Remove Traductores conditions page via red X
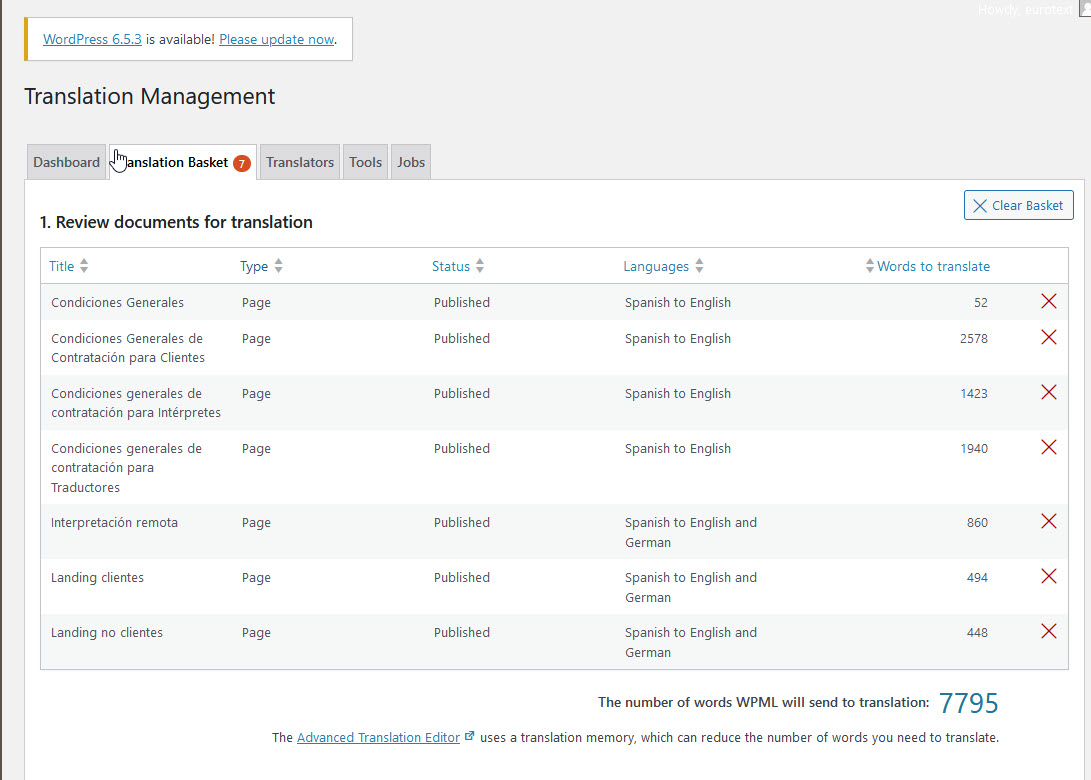 click(x=1048, y=447)
